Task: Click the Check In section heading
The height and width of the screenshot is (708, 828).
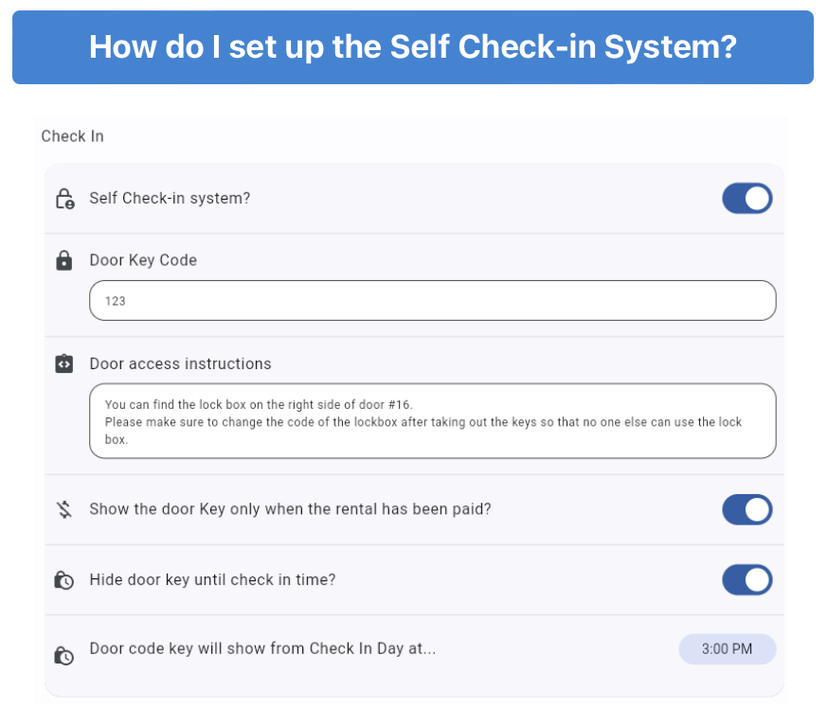Action: coord(72,136)
